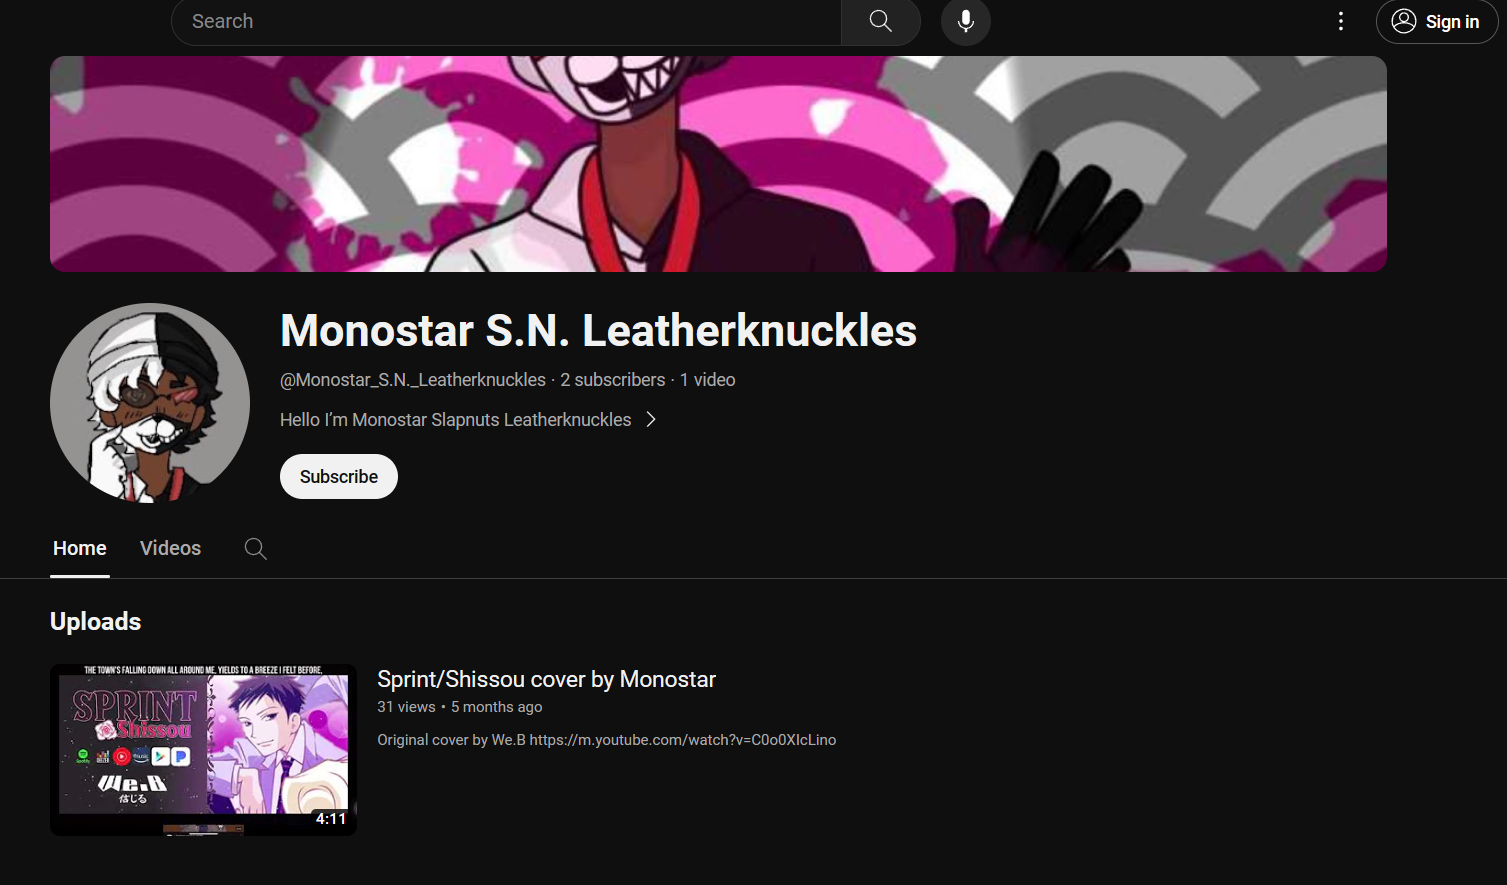Subscribe to Monostar S.N. Leatherknuckles
The width and height of the screenshot is (1507, 885).
click(x=339, y=477)
